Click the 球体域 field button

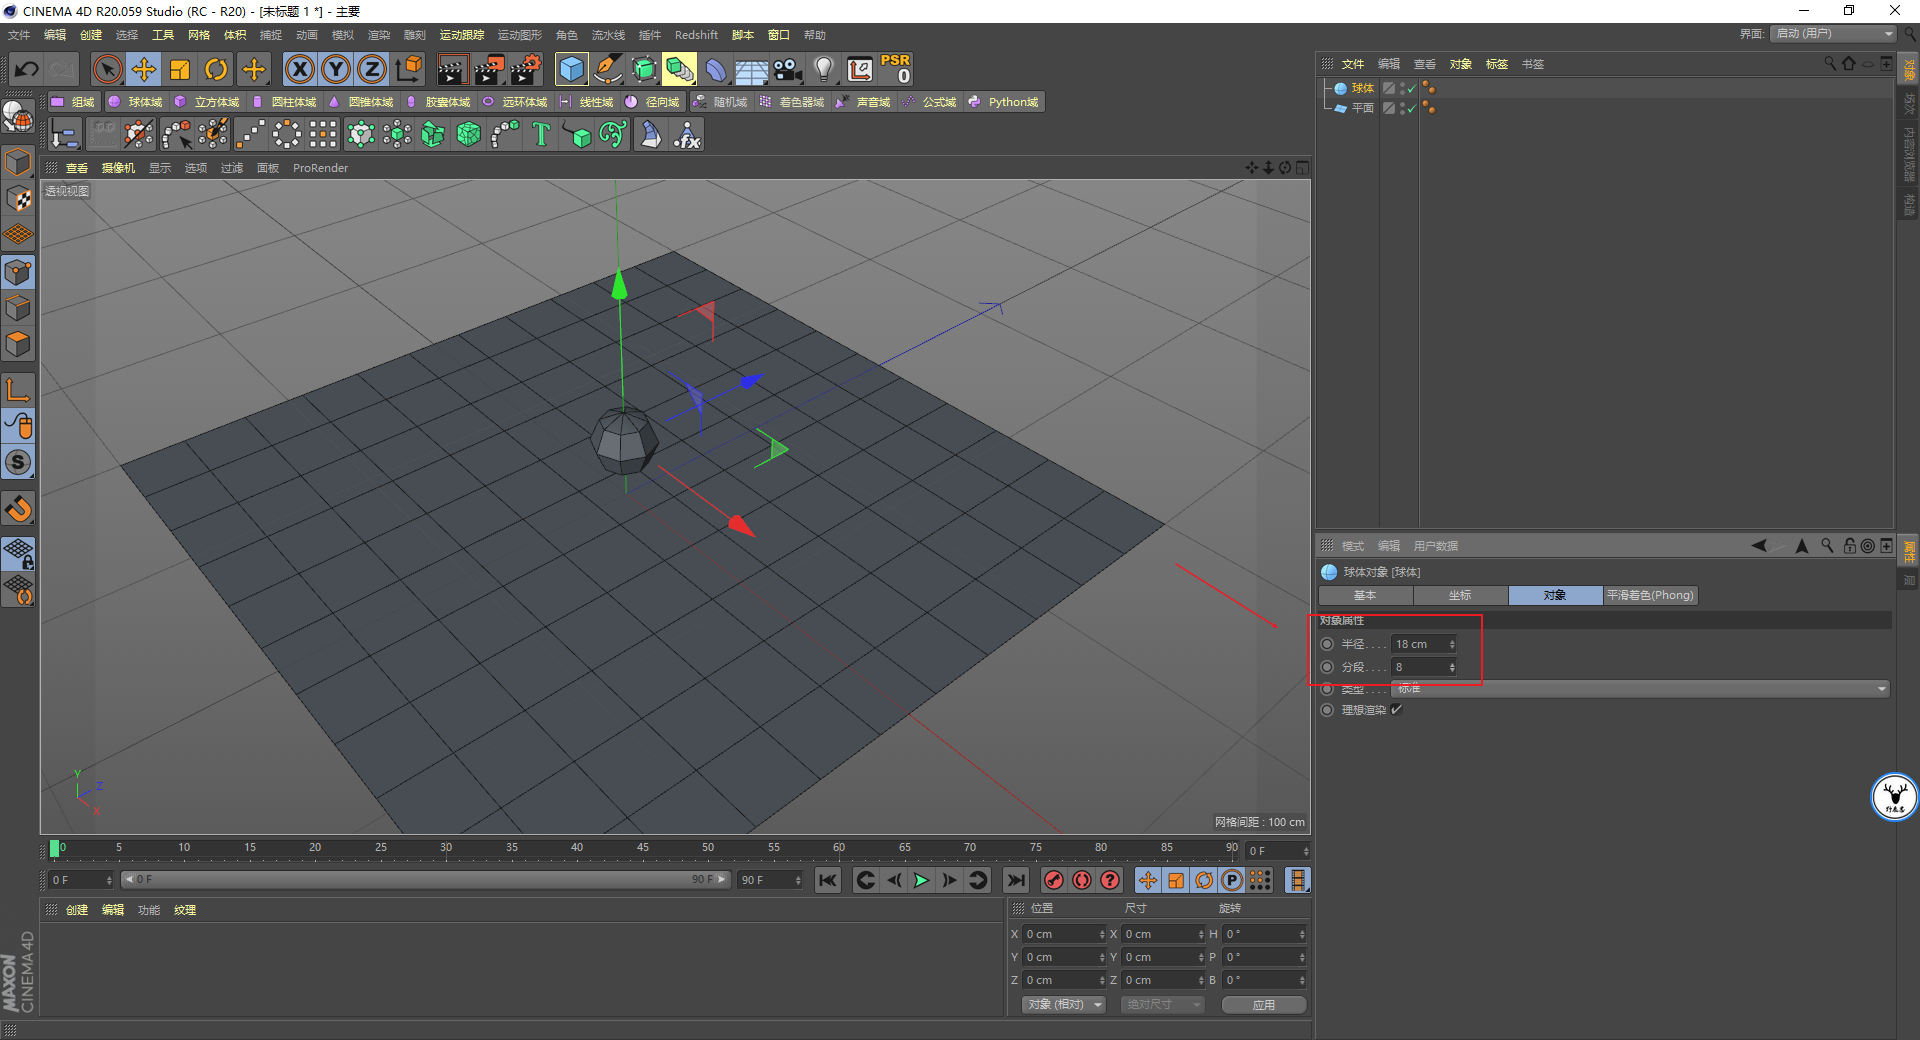pos(135,102)
